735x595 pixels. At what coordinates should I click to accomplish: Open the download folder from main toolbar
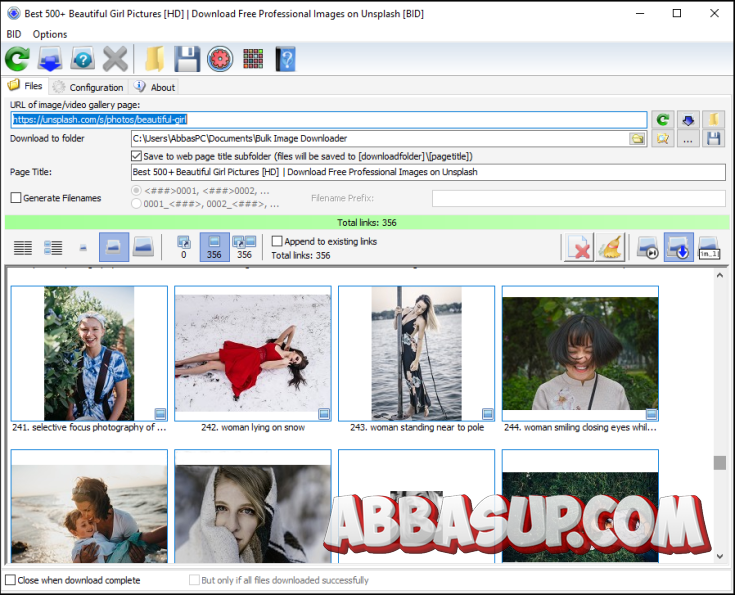coord(155,59)
